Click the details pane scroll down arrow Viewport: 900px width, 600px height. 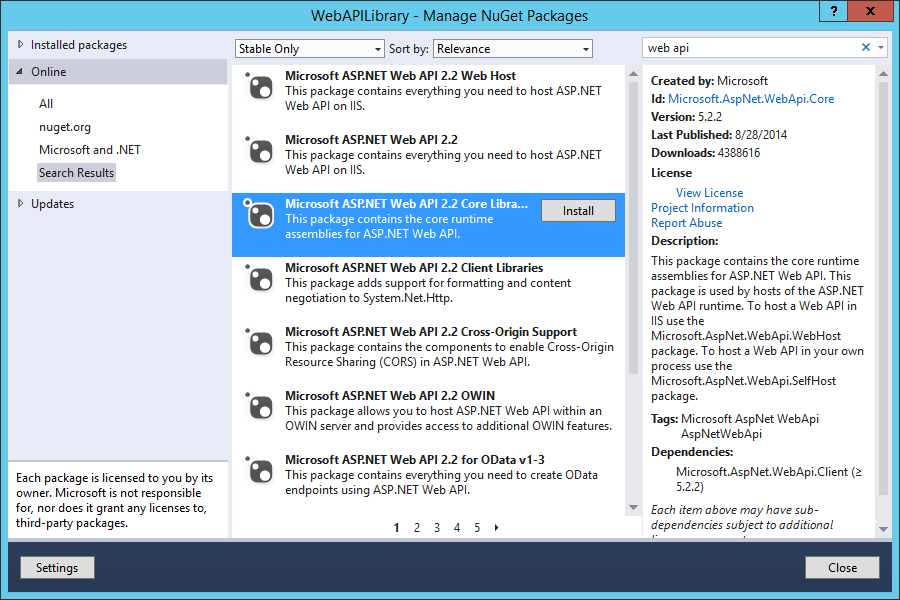(x=884, y=529)
